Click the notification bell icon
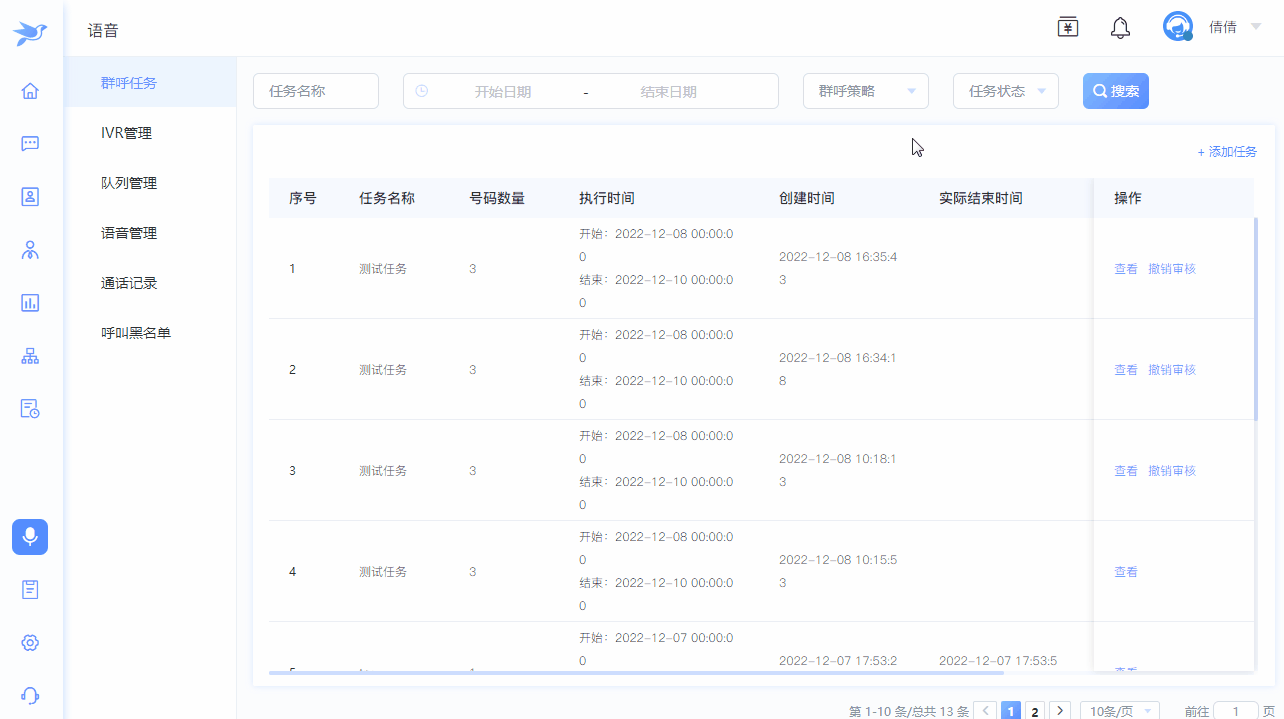 click(x=1120, y=28)
